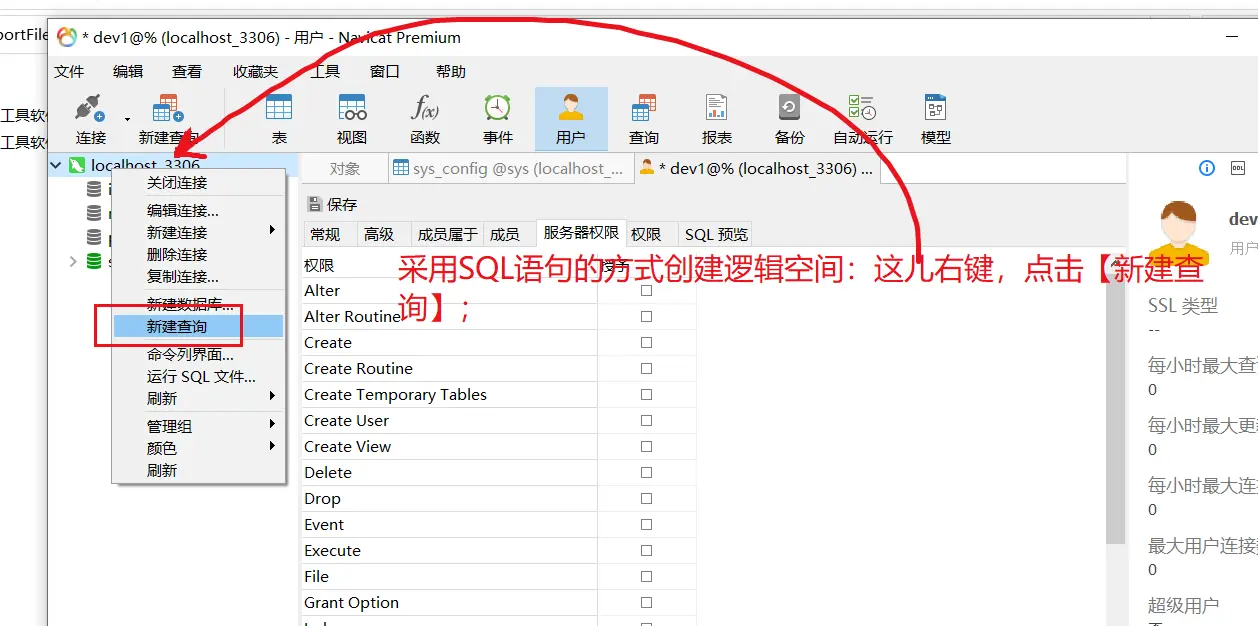Click the info icon in right panel

pyautogui.click(x=1207, y=168)
